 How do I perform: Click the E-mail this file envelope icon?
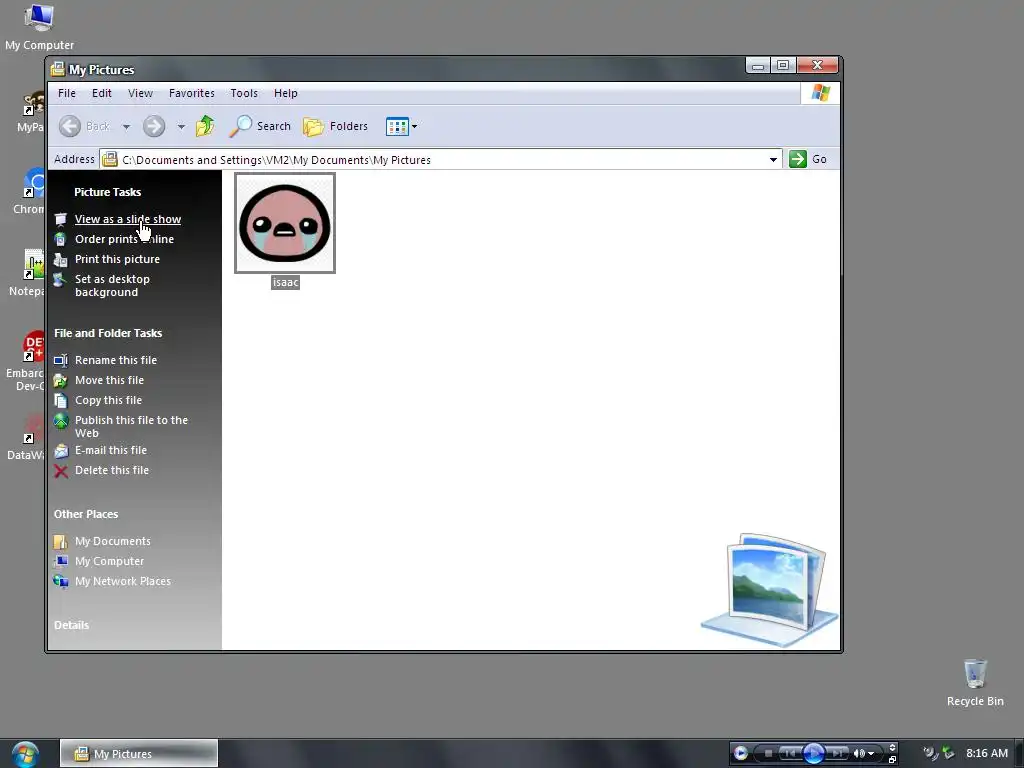click(x=61, y=451)
